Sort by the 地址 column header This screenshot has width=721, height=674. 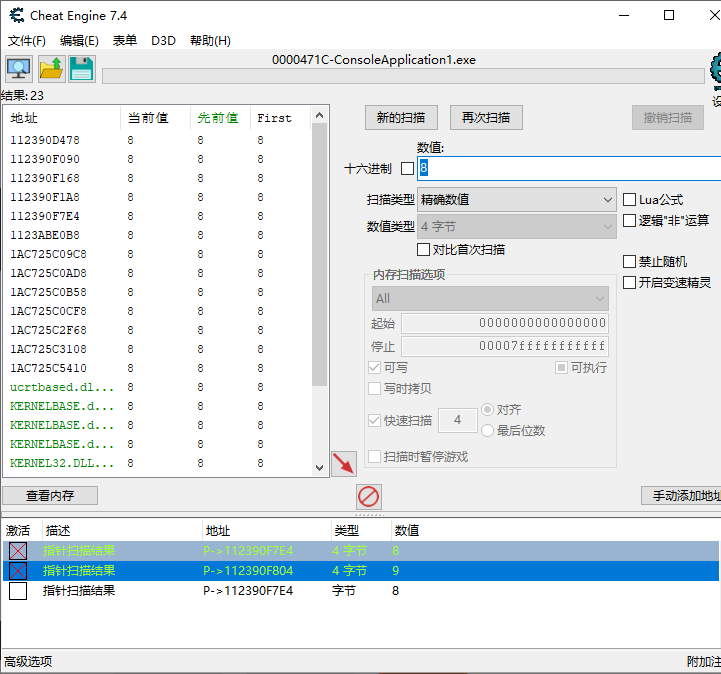point(62,118)
